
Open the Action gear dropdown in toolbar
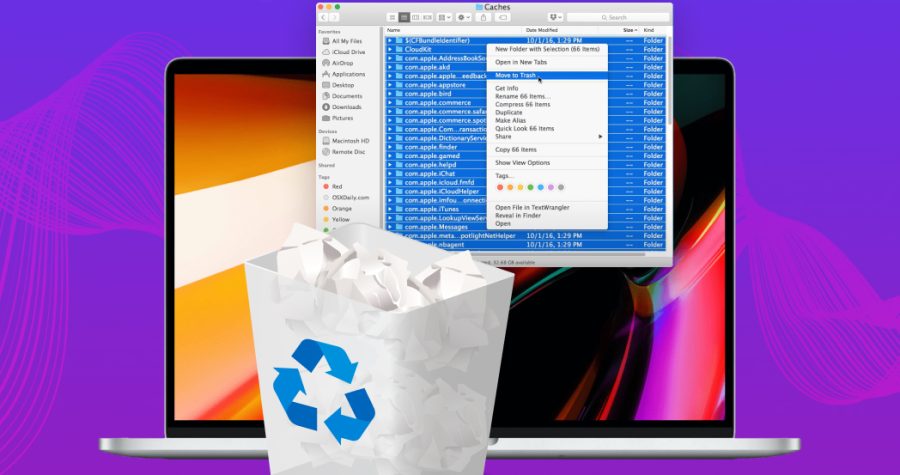coord(464,17)
